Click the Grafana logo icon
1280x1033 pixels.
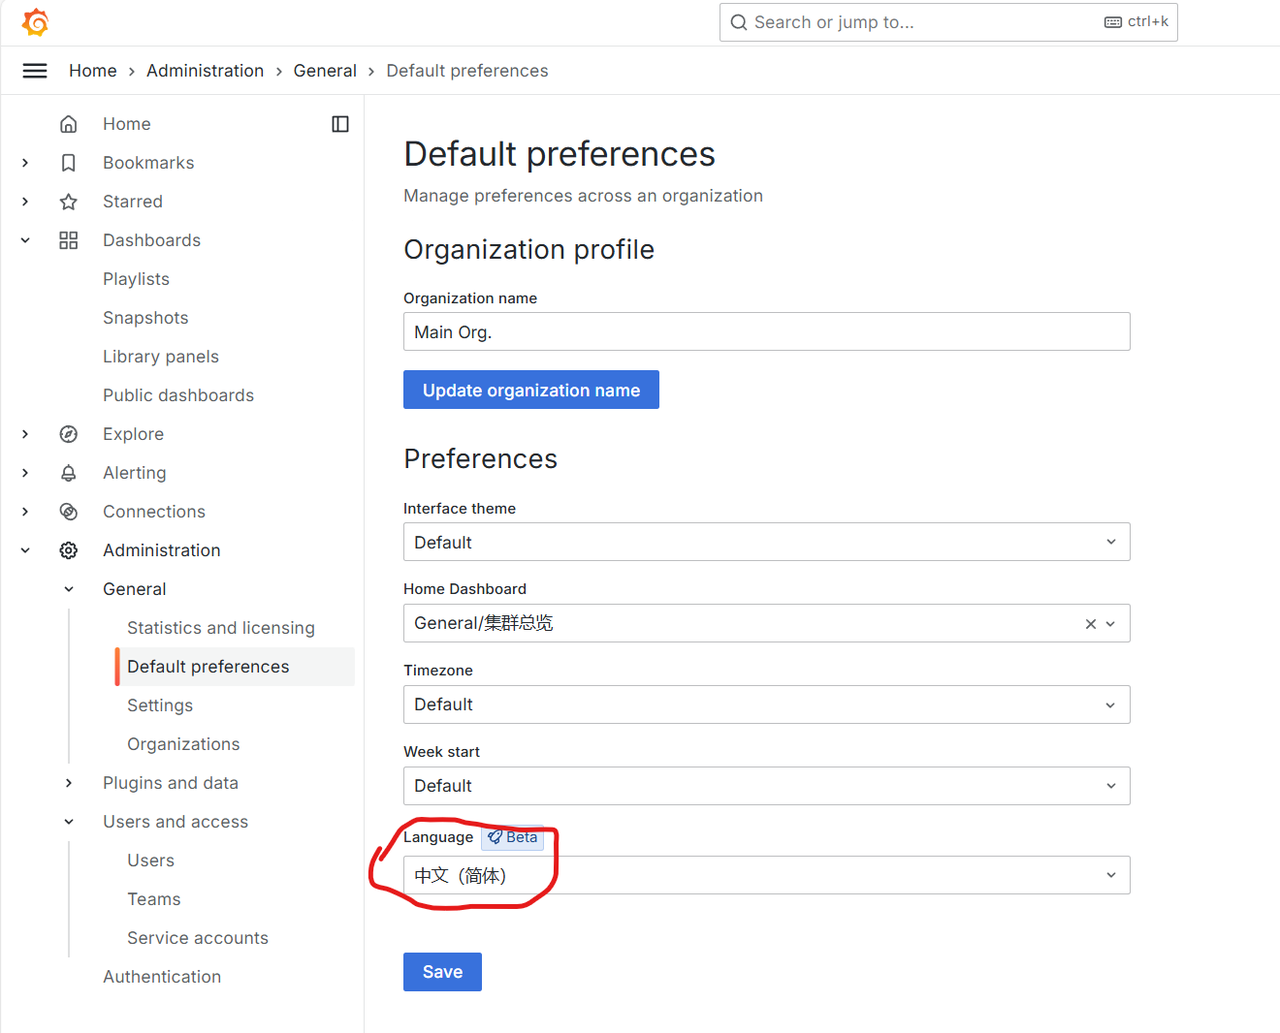pos(35,22)
